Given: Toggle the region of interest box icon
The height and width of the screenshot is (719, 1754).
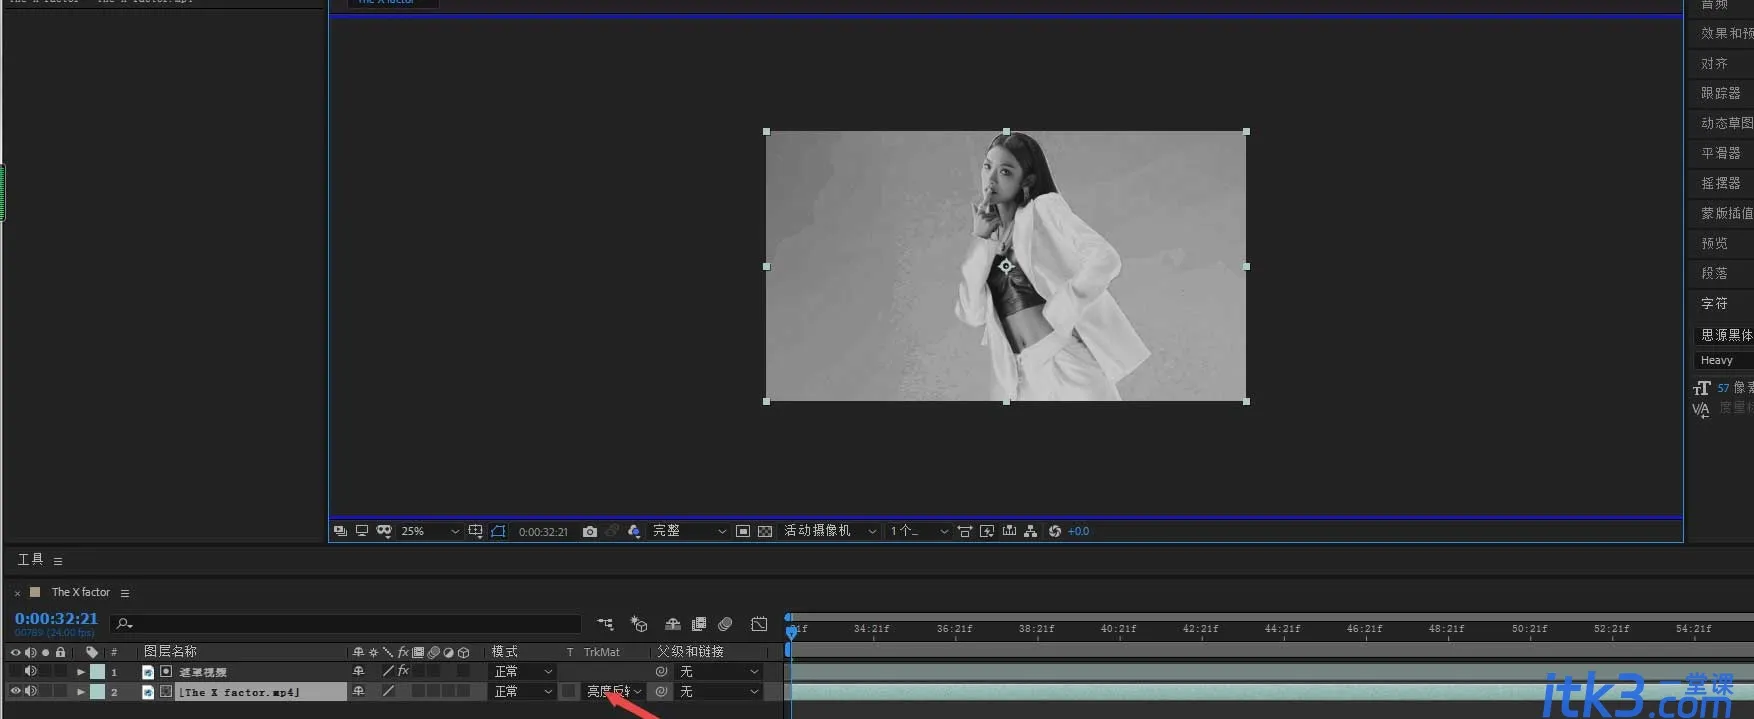Looking at the screenshot, I should click(x=743, y=531).
